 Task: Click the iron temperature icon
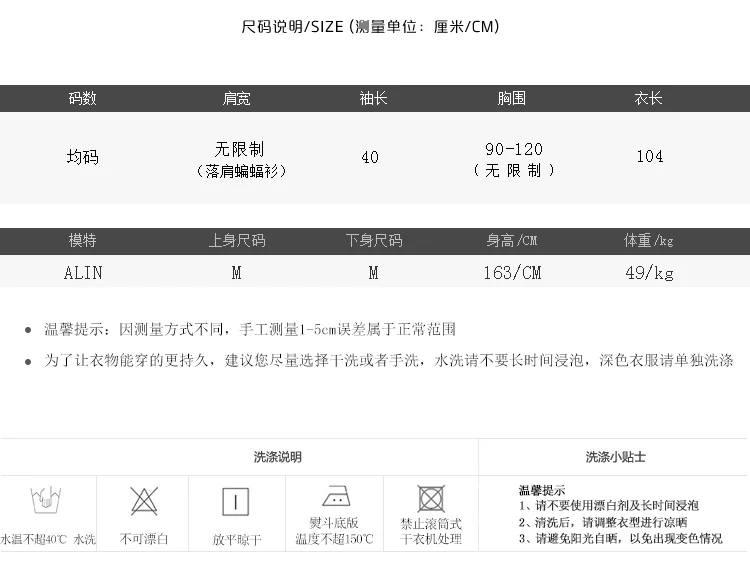point(336,496)
